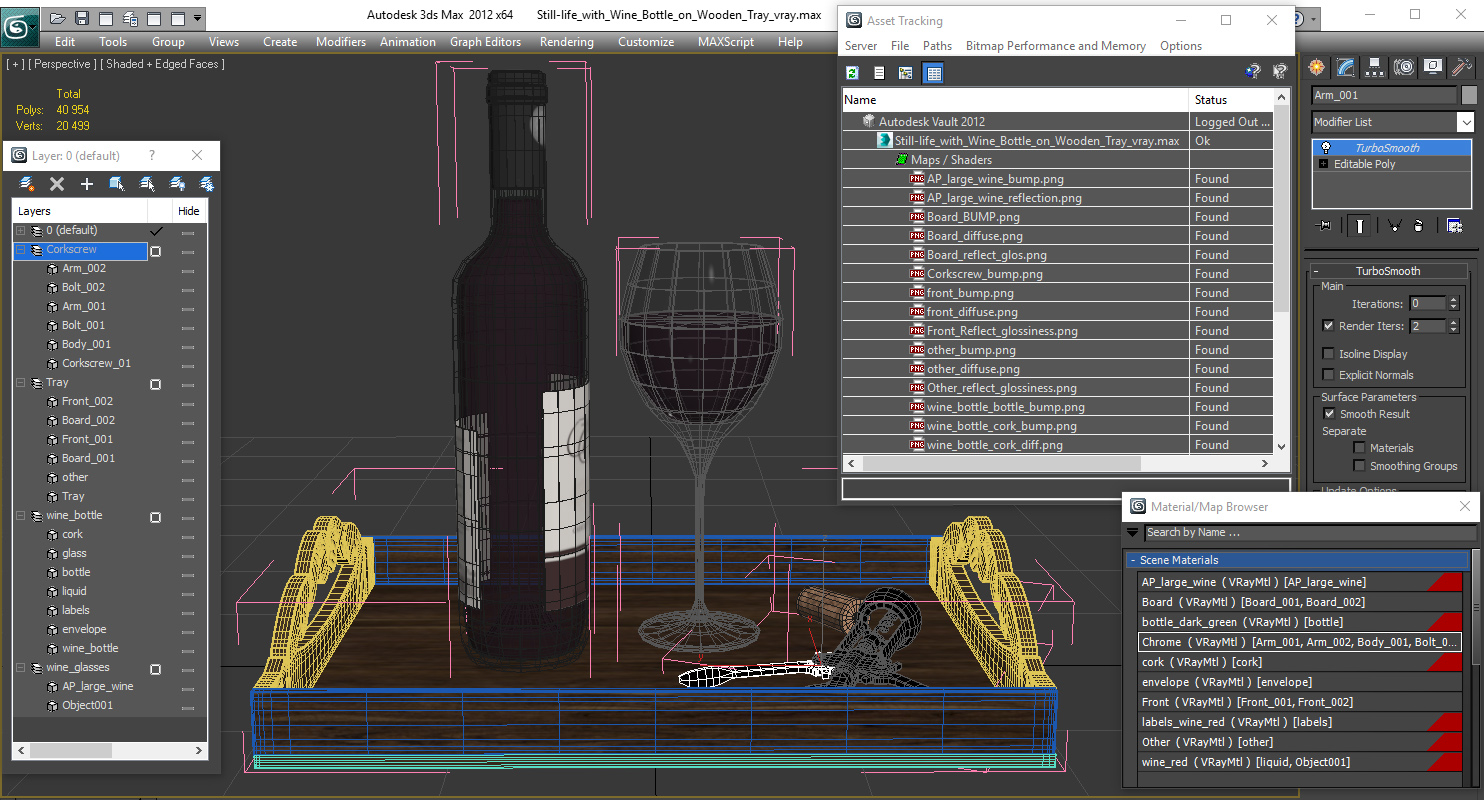The image size is (1484, 800).
Task: Click the Save File floppy disk icon
Action: click(x=82, y=18)
